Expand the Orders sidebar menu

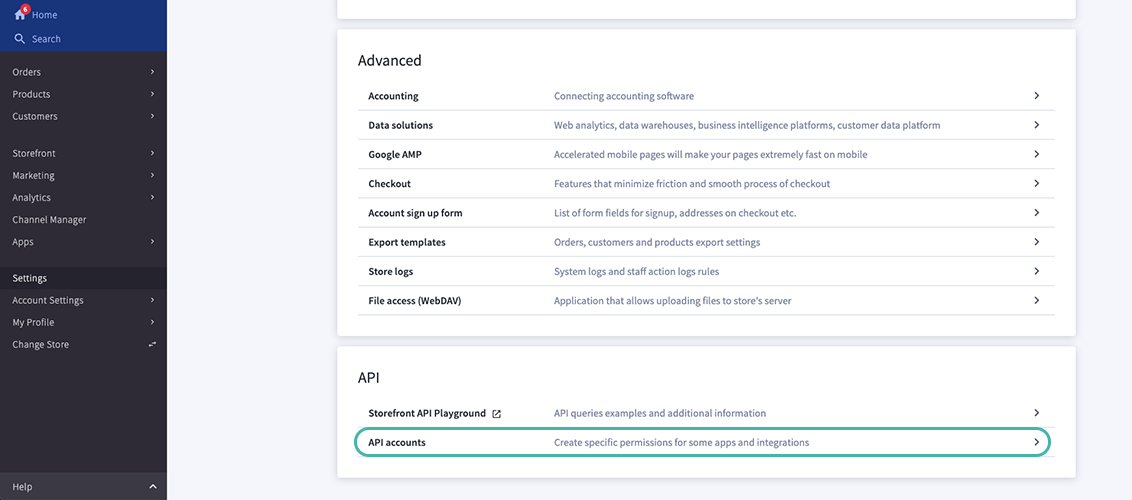(152, 72)
